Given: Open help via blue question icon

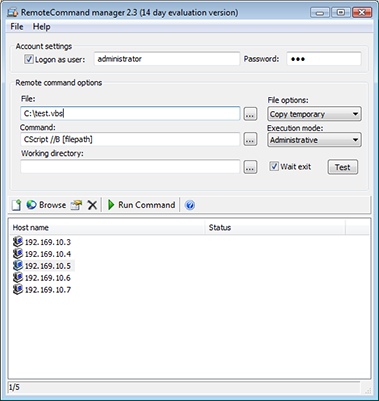Looking at the screenshot, I should (x=190, y=205).
